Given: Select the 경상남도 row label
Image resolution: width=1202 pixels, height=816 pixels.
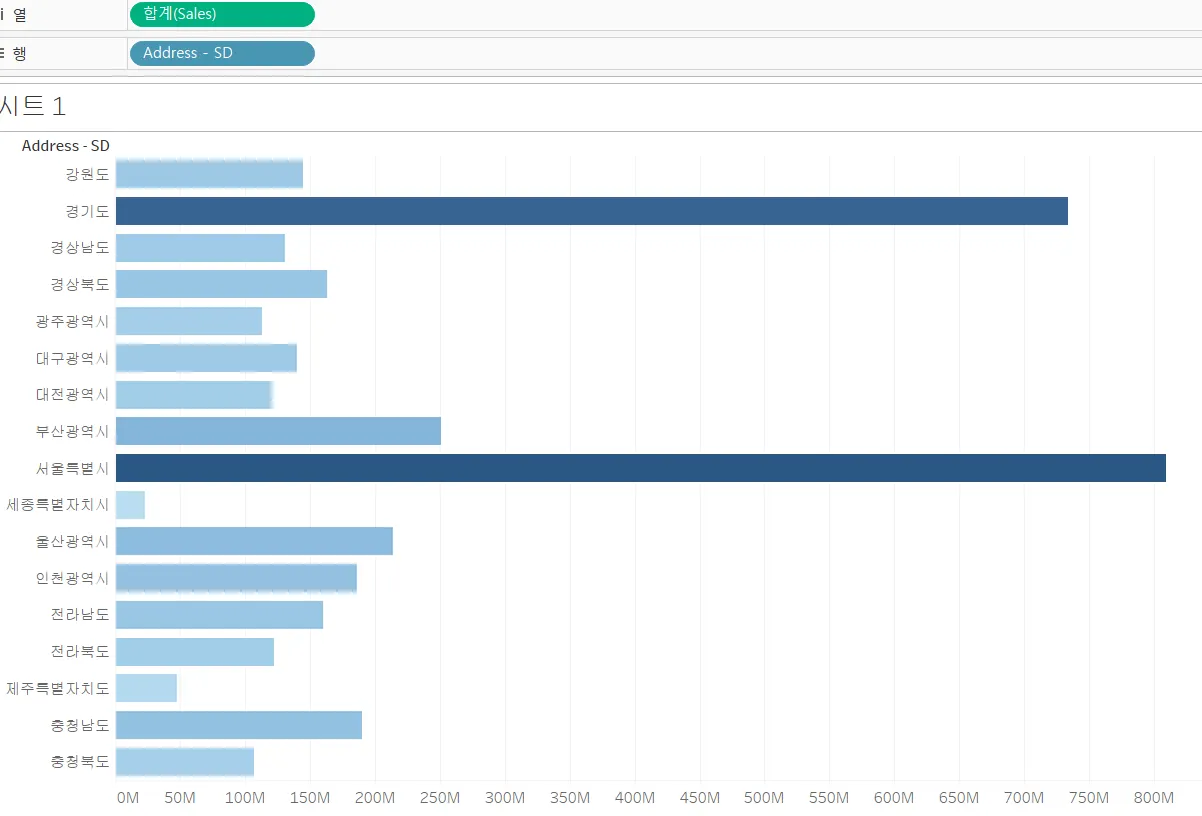Looking at the screenshot, I should [80, 247].
